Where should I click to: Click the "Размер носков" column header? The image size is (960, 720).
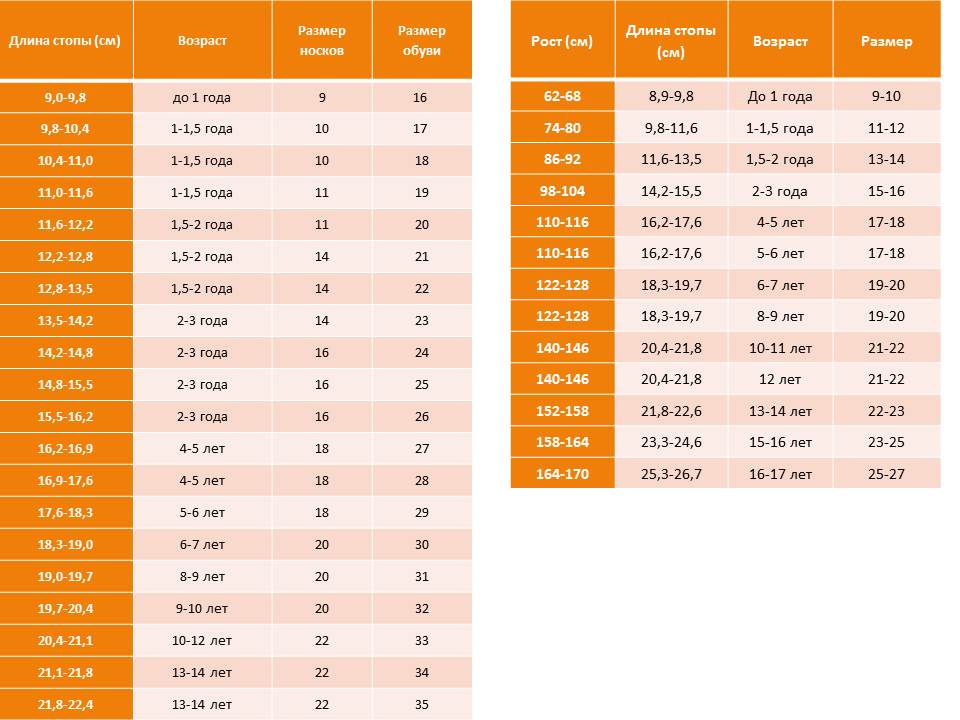pyautogui.click(x=322, y=41)
